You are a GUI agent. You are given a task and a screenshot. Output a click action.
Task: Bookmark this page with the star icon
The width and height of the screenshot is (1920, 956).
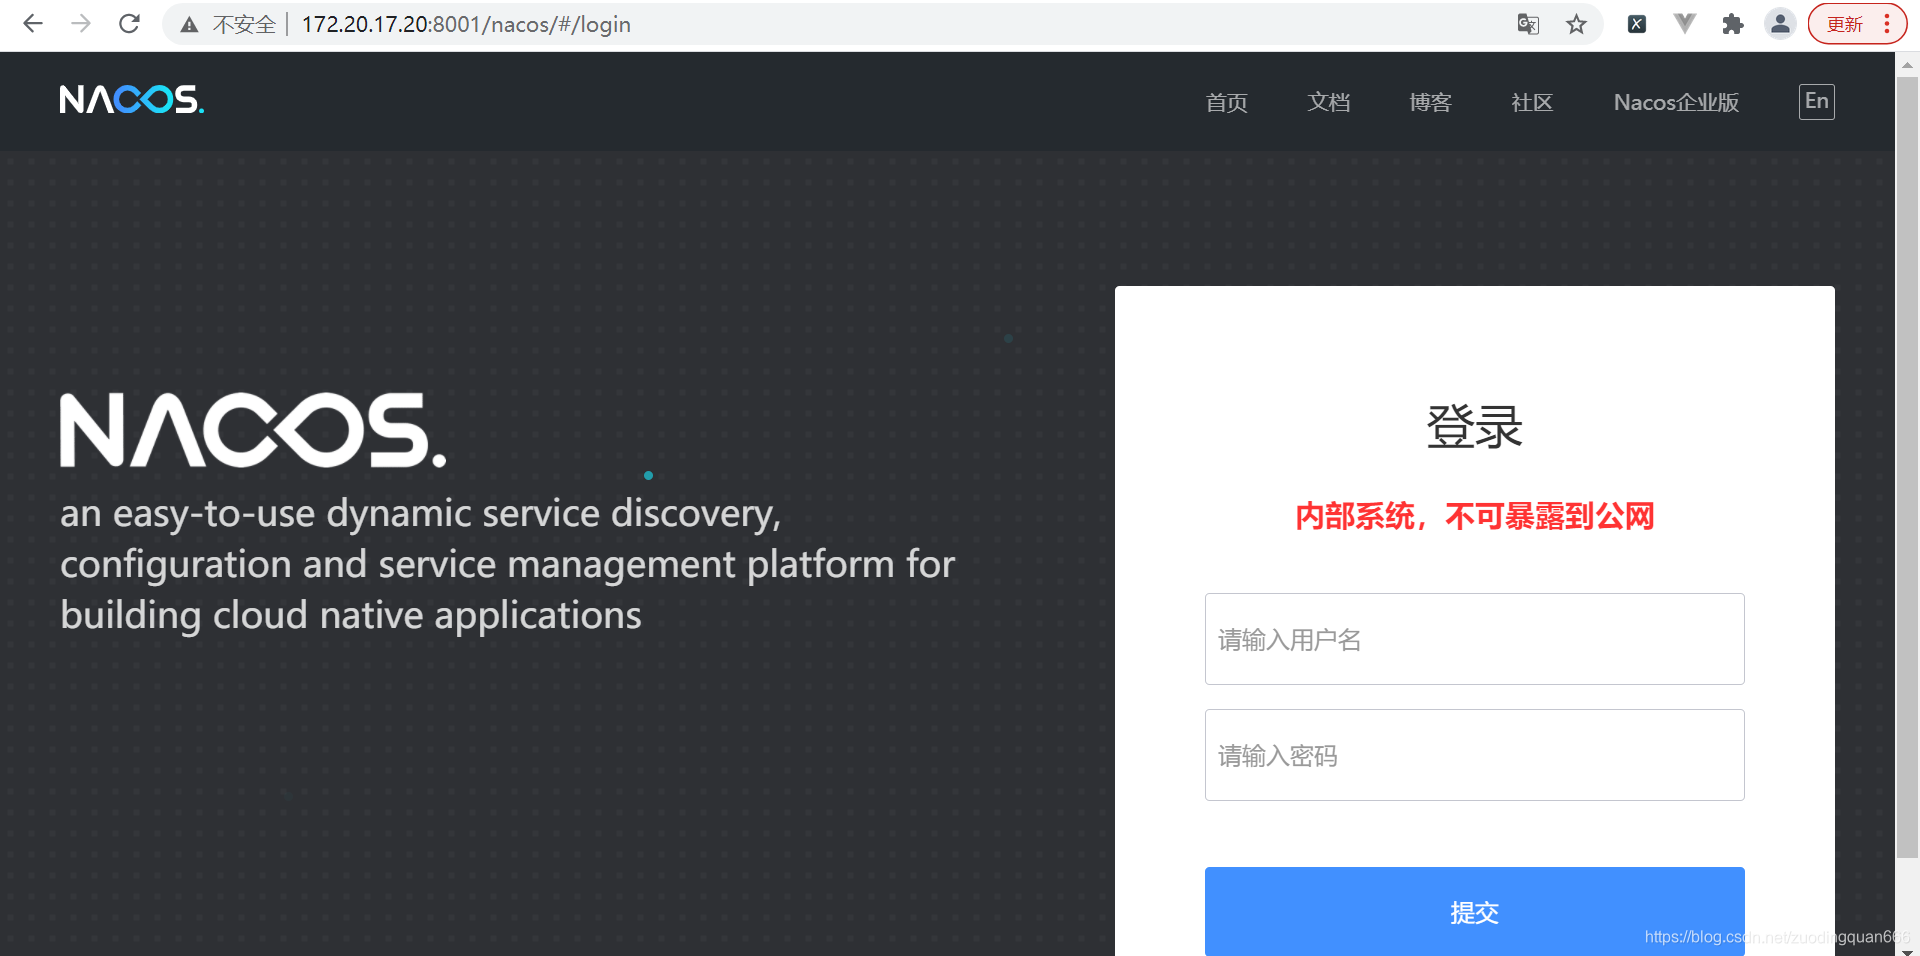tap(1577, 24)
